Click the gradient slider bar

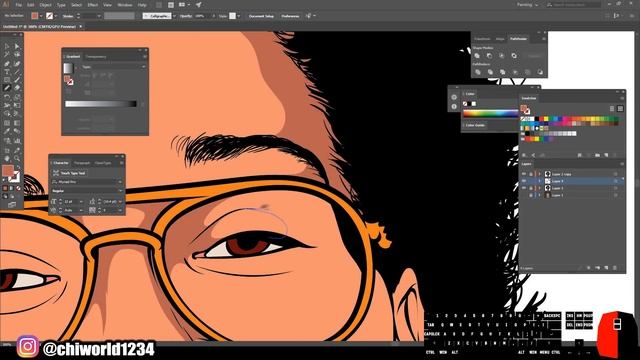pos(101,104)
